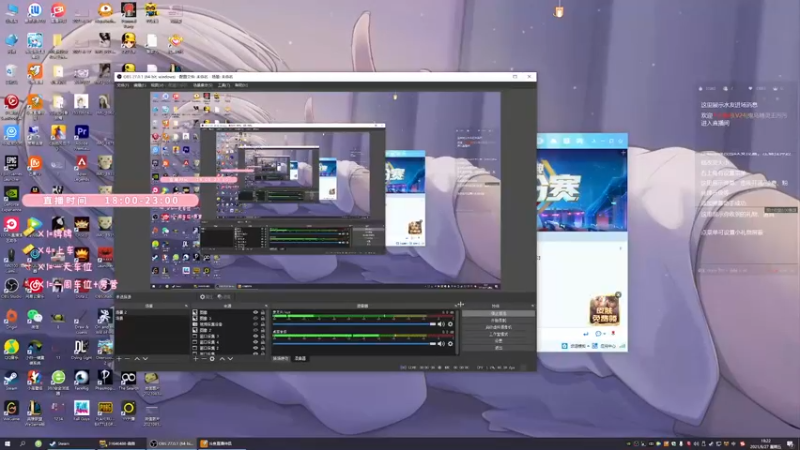This screenshot has height=450, width=800.
Task: Pop out the 控件 dock via header icon
Action: pyautogui.click(x=532, y=306)
